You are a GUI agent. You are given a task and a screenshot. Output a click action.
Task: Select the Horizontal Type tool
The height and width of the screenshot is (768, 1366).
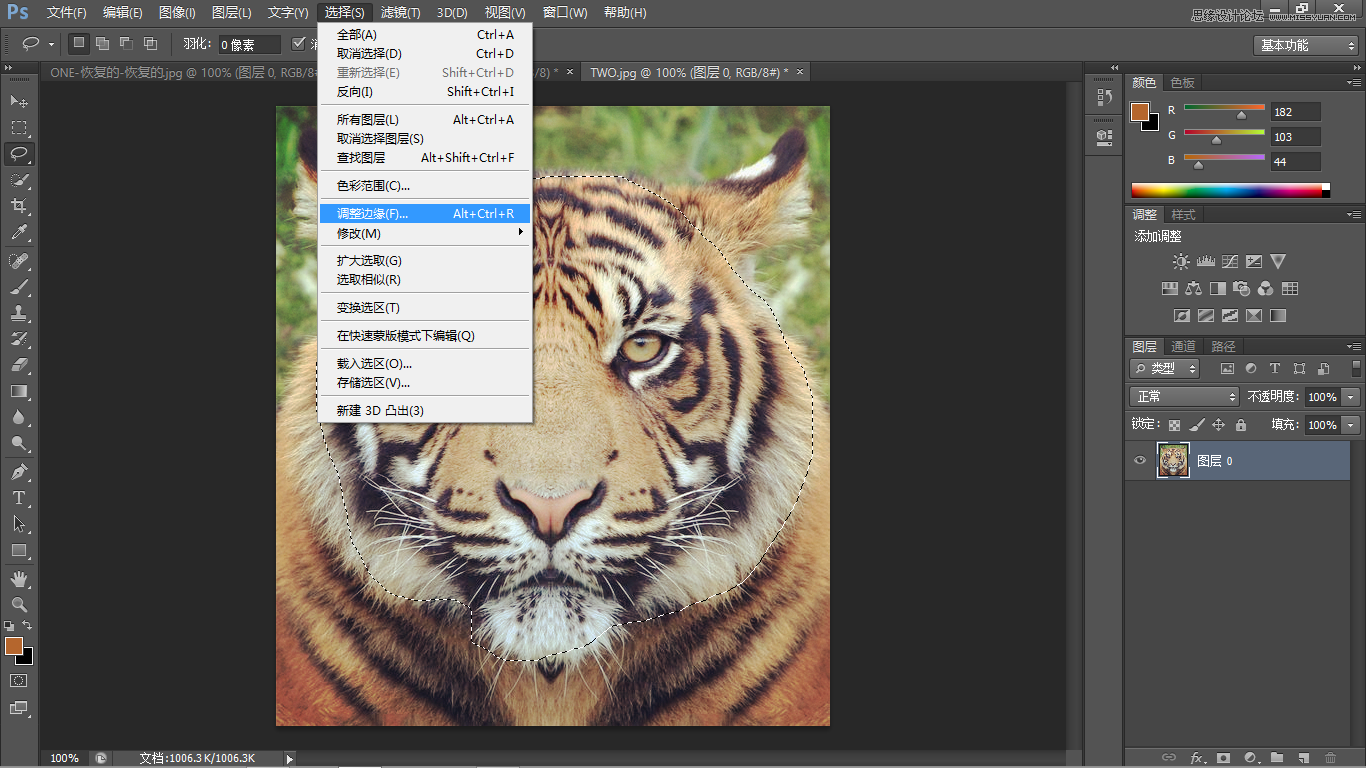click(x=19, y=498)
